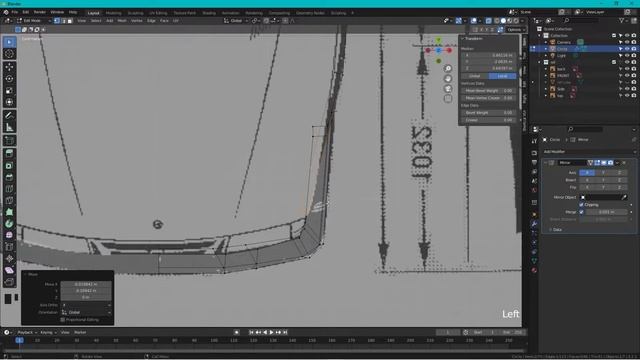Hide the Camera object with eye icon
Image resolution: width=640 pixels, height=360 pixels.
[627, 42]
